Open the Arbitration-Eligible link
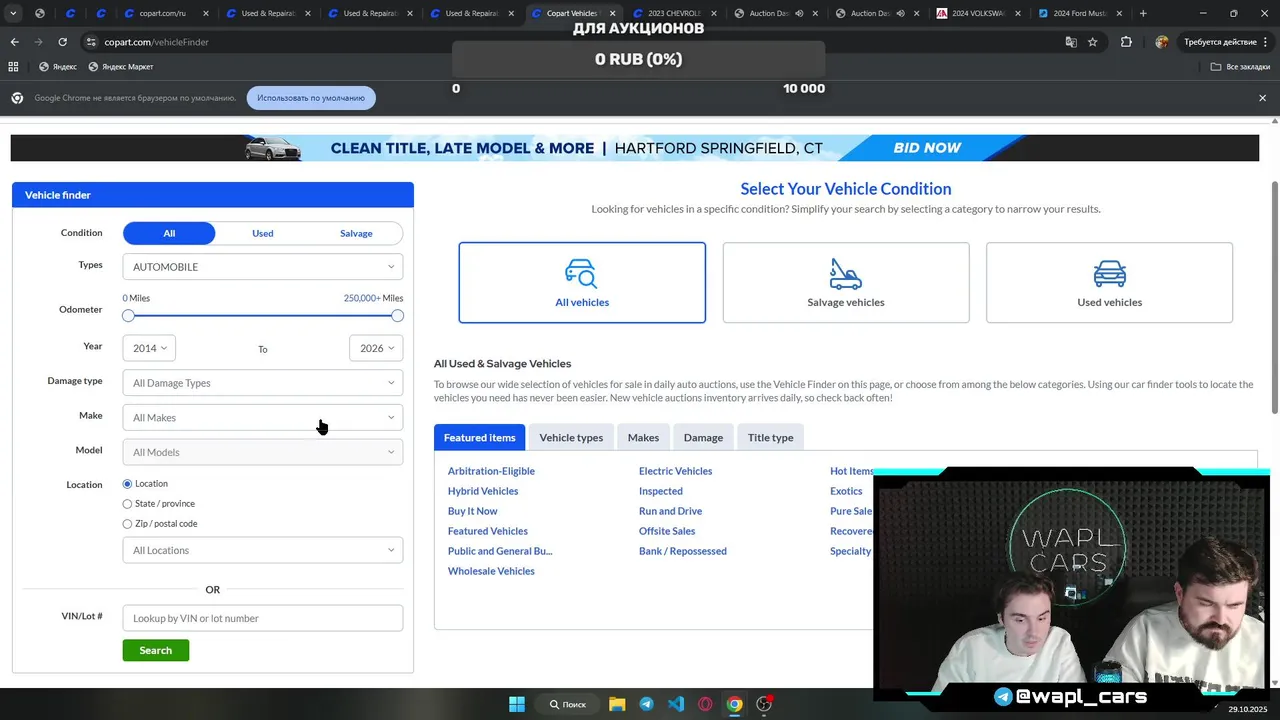Screen dimensions: 1280x720 click(491, 471)
